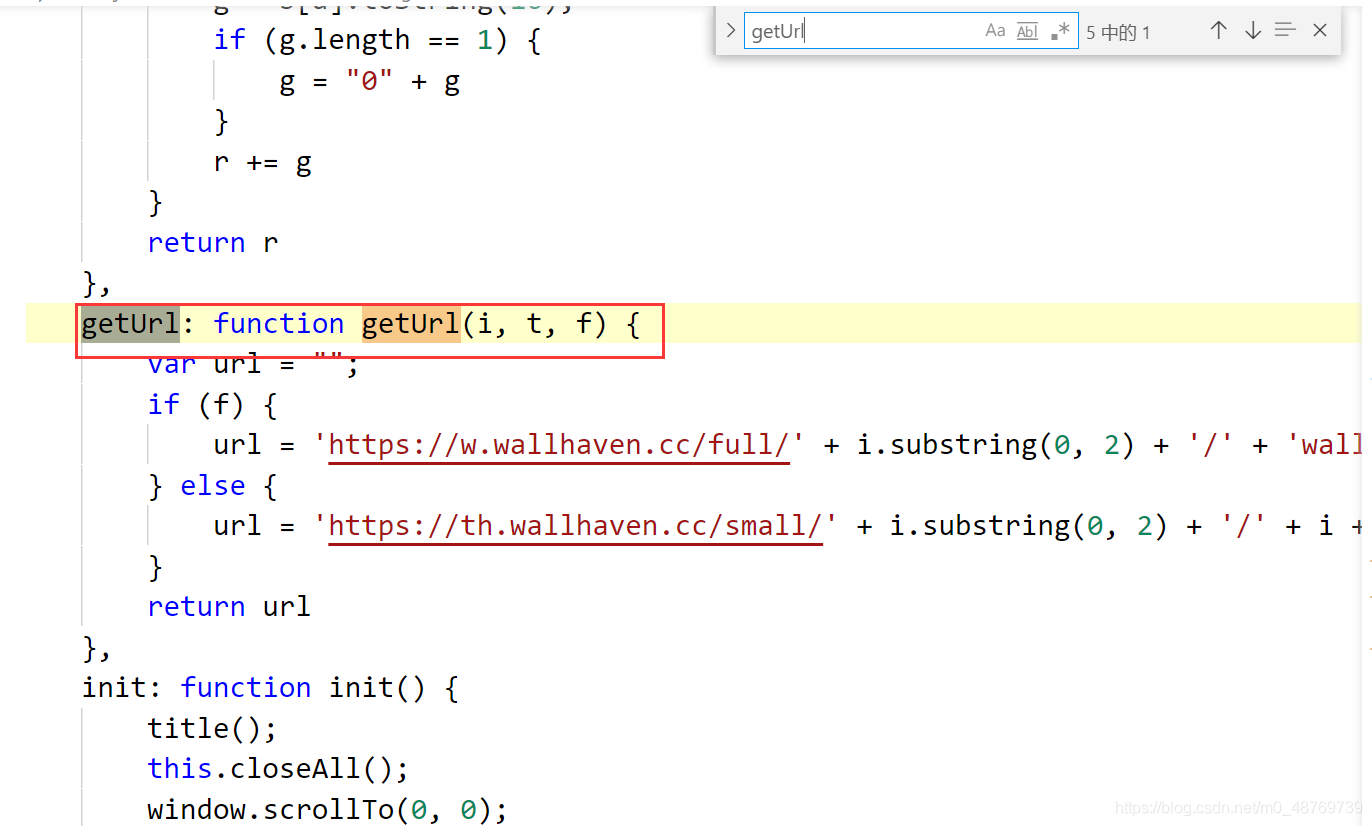Click the orange-highlighted getUrl function name
The image size is (1372, 826).
pos(411,324)
